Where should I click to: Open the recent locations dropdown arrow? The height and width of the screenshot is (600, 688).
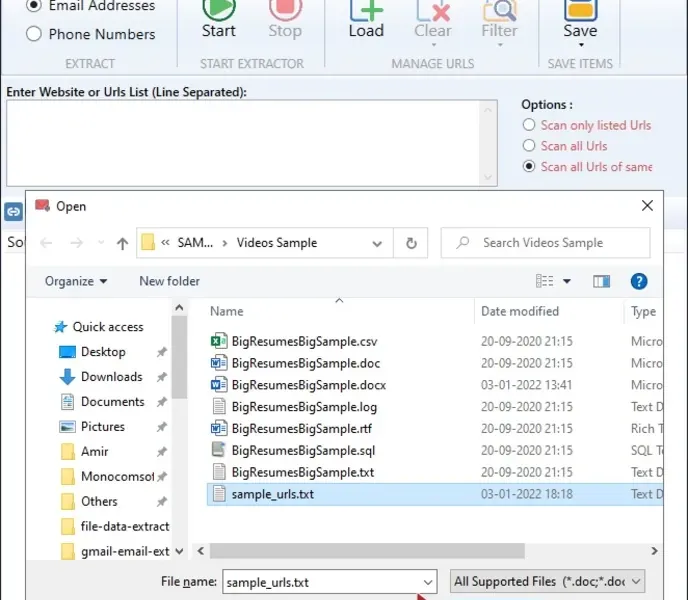click(x=101, y=243)
